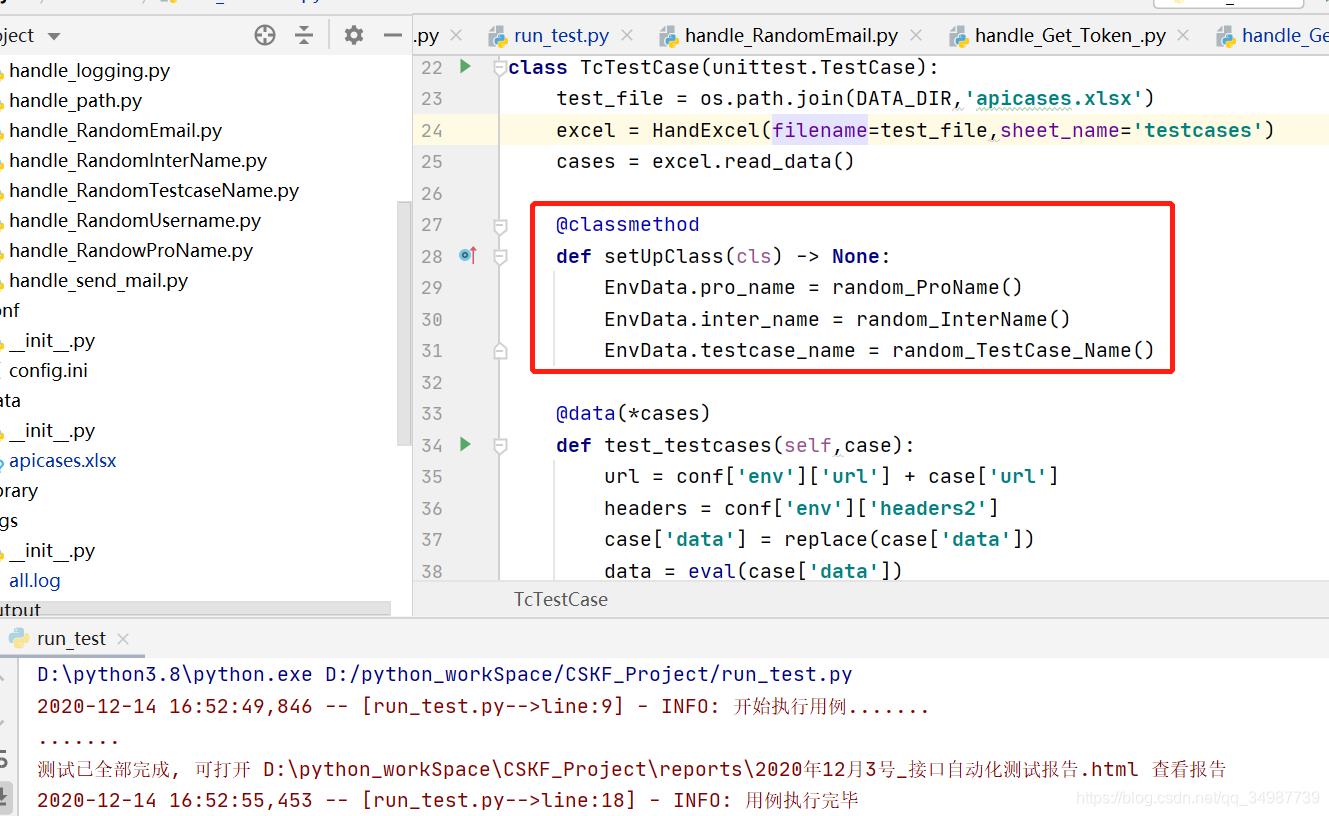This screenshot has height=816, width=1329.
Task: Fold test_testcases method at line 34
Action: click(500, 445)
